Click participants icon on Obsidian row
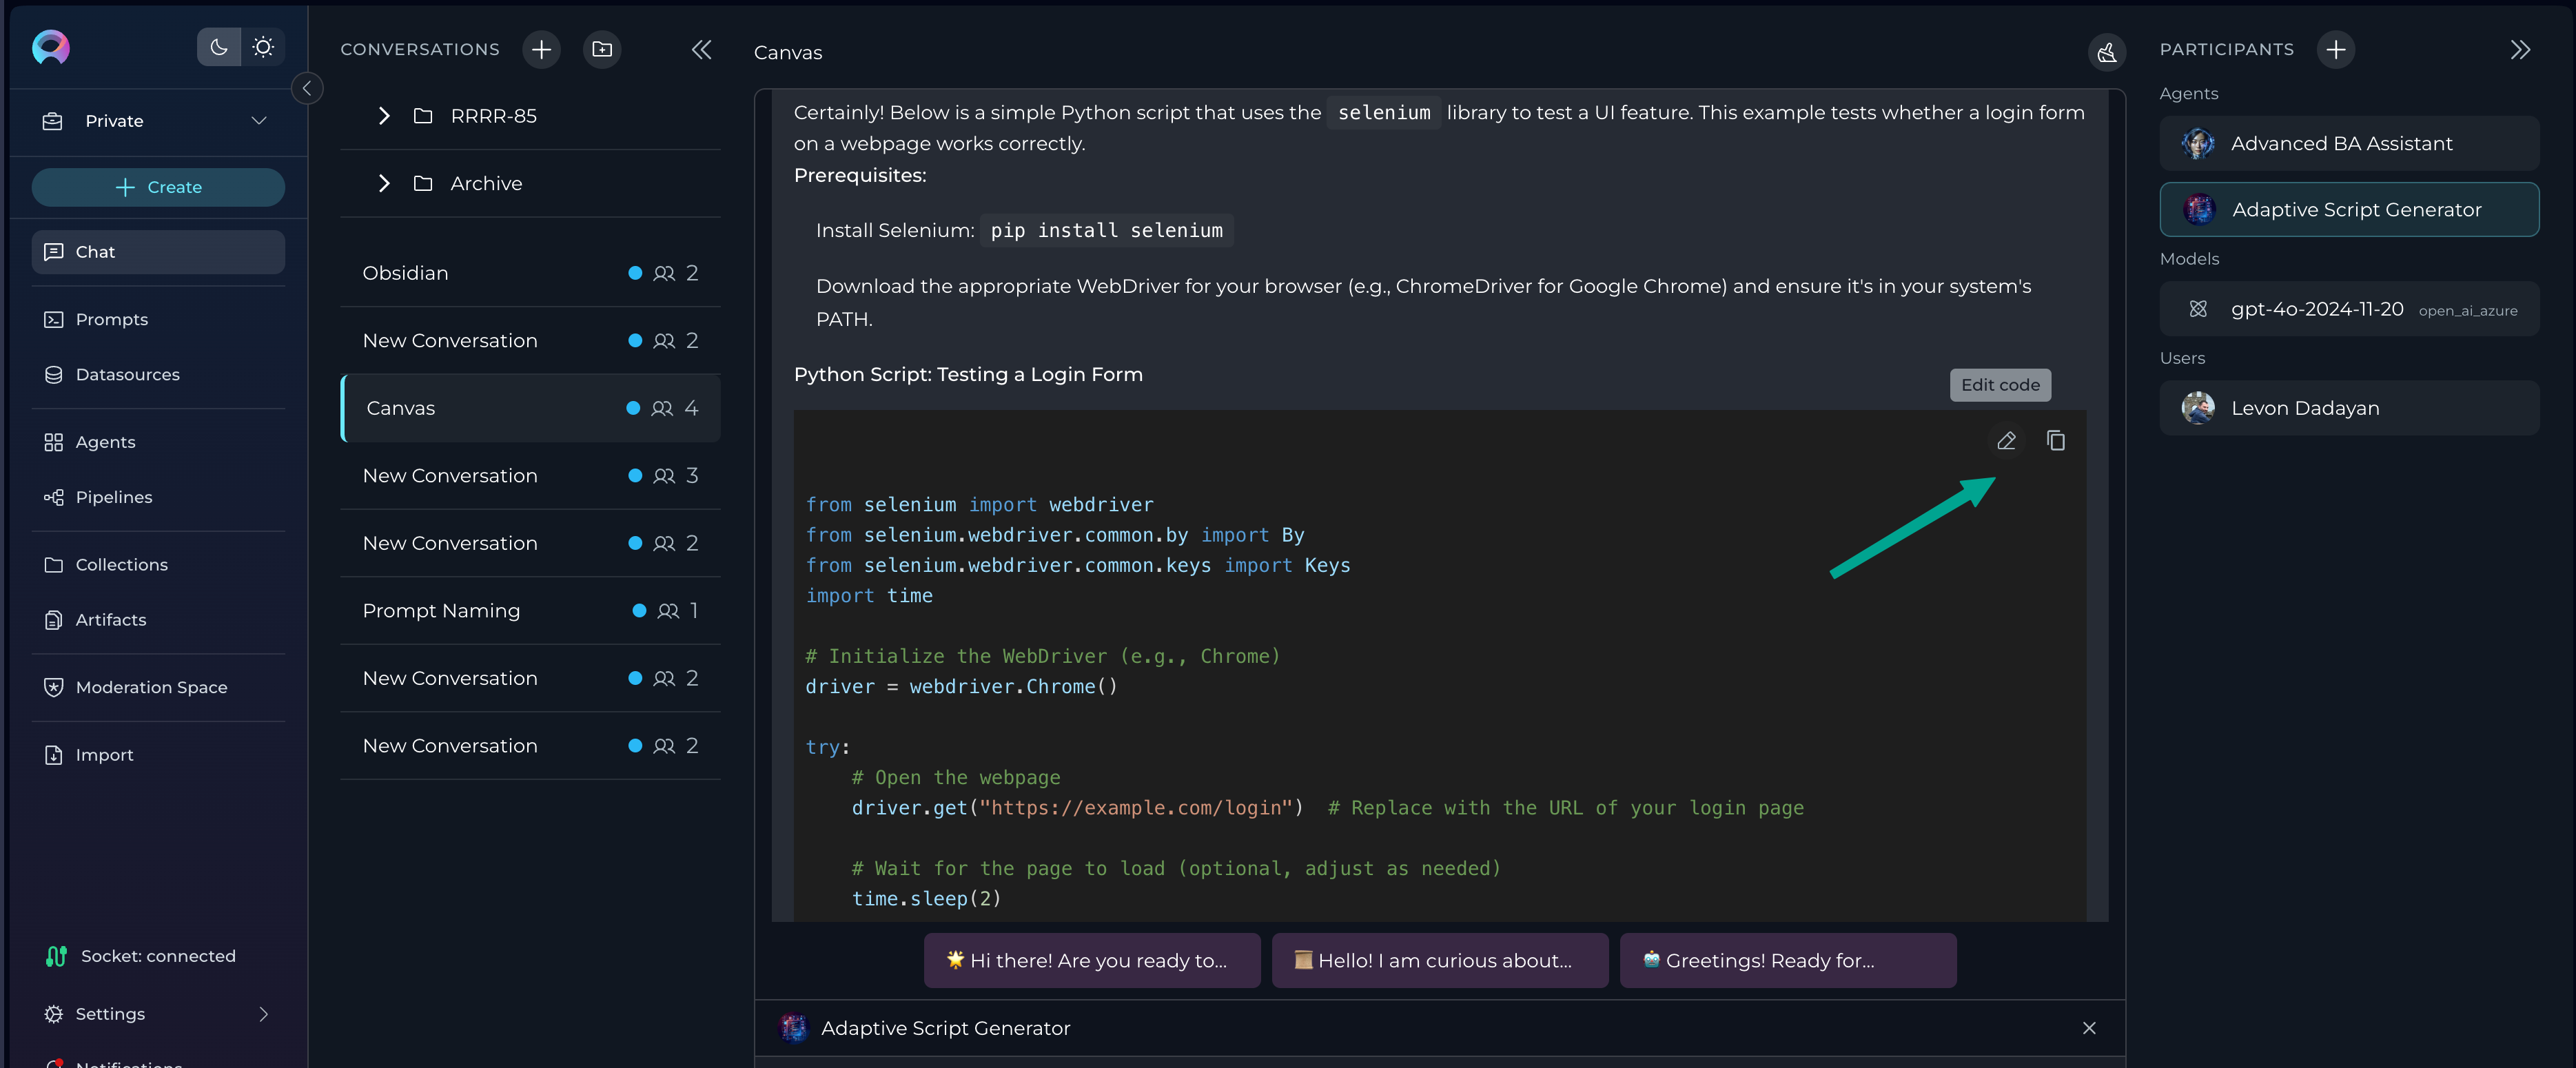This screenshot has width=2576, height=1068. point(664,273)
